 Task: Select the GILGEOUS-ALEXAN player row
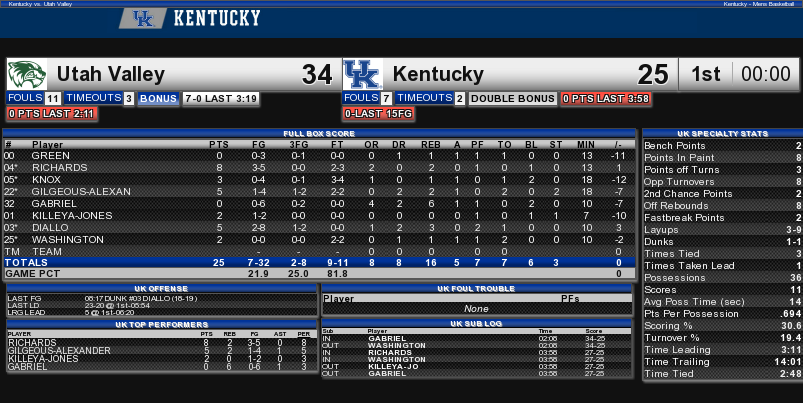[x=319, y=192]
